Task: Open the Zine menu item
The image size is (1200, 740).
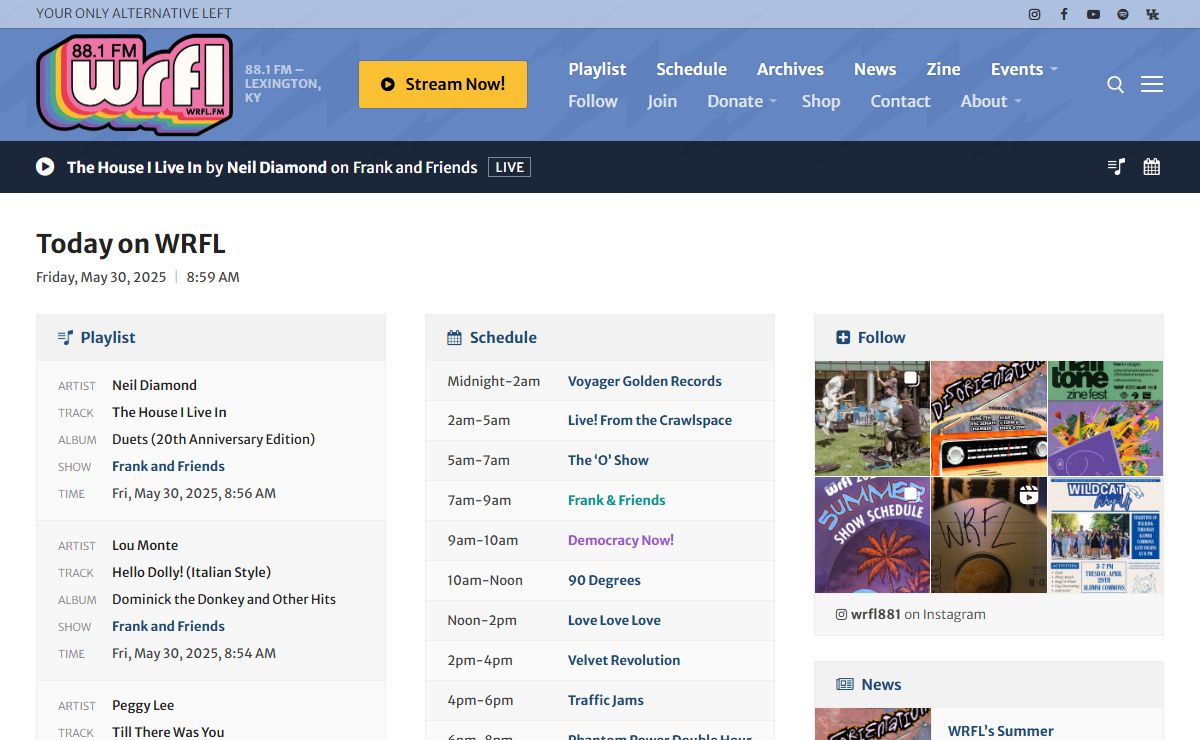Action: (943, 69)
